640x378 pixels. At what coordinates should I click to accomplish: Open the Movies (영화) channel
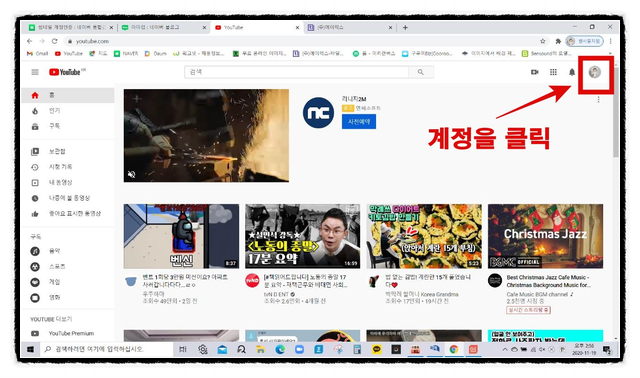coord(68,298)
